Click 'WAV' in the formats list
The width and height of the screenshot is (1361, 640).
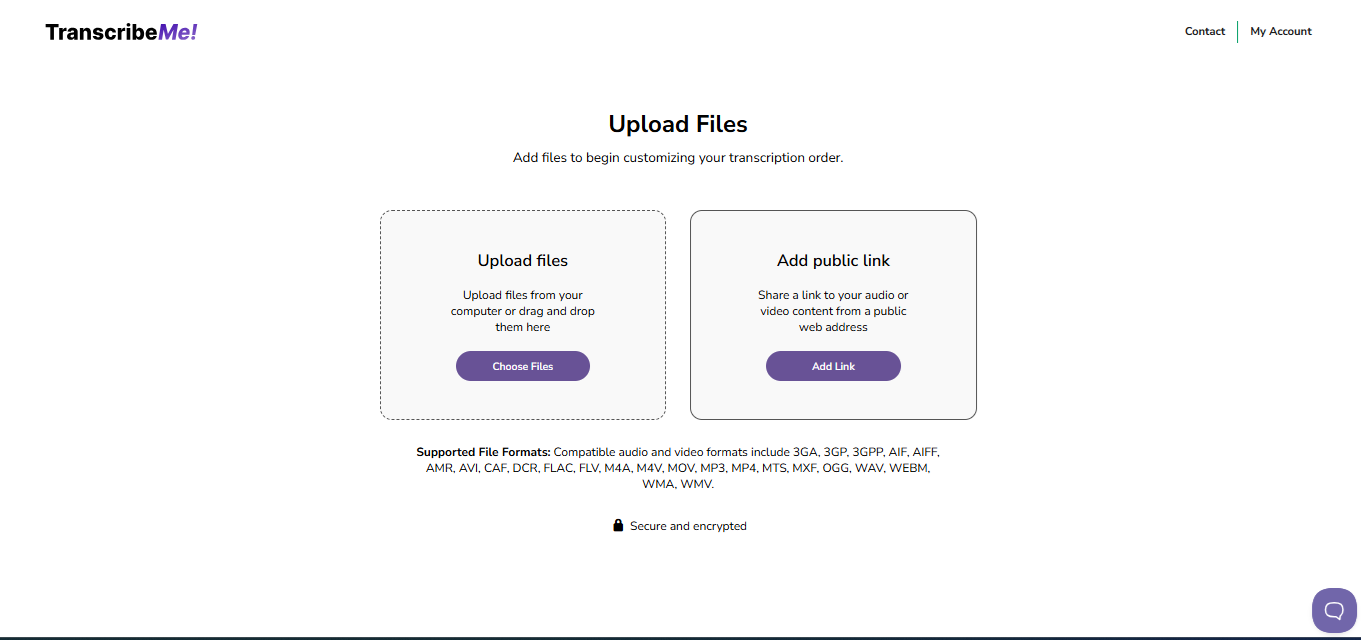click(x=870, y=467)
